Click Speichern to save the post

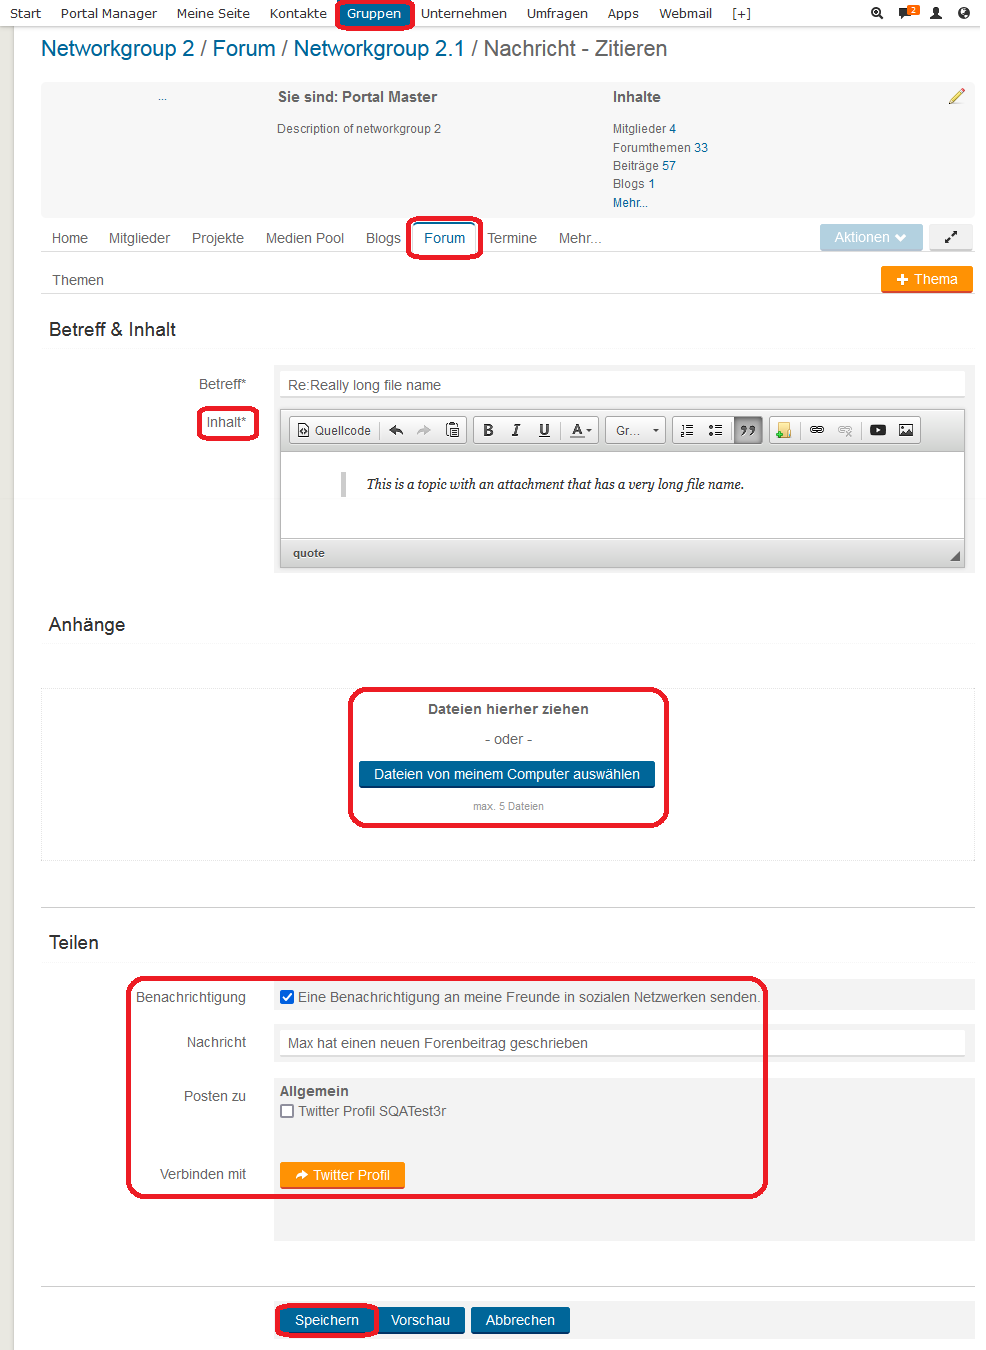pos(326,1320)
